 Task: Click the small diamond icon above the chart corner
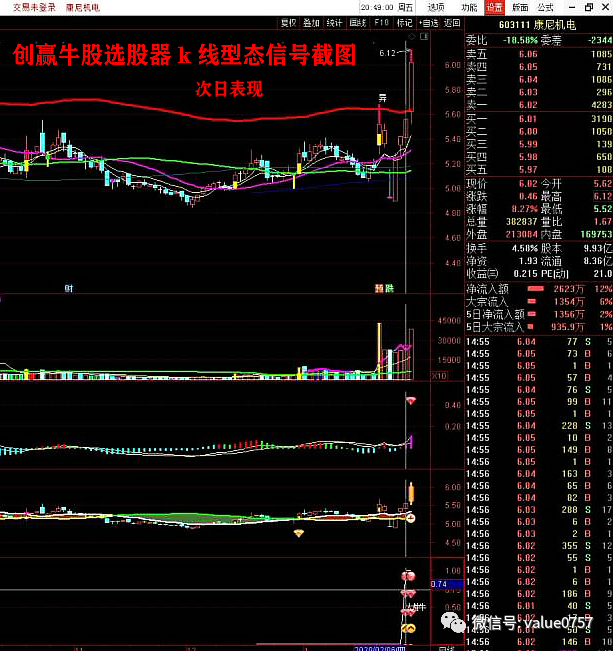point(412,37)
